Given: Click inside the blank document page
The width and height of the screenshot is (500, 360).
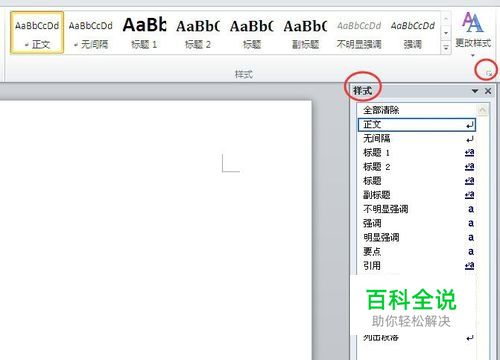Looking at the screenshot, I should click(x=155, y=230).
